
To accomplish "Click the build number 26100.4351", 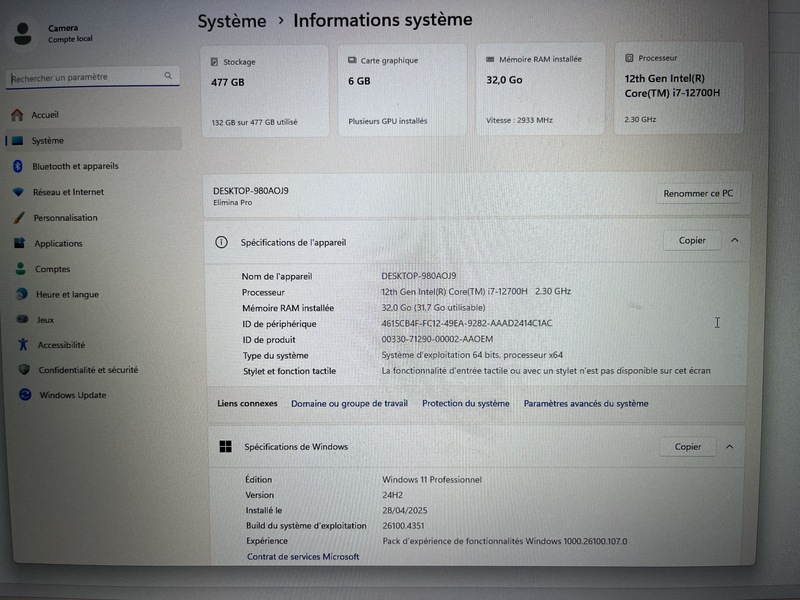I will (x=403, y=526).
